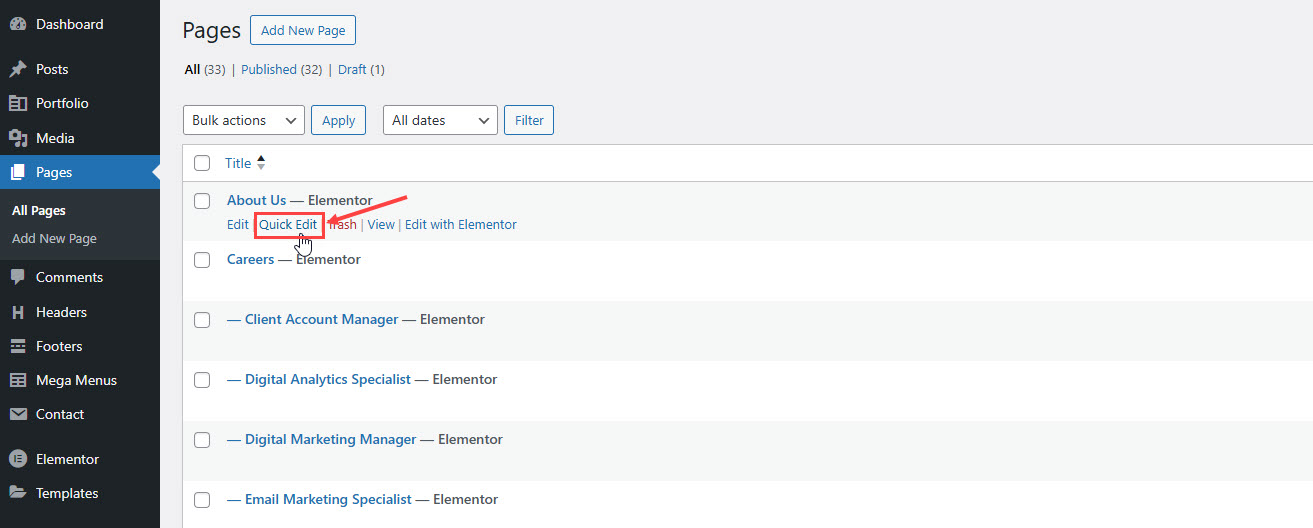1313x528 pixels.
Task: Open the Bulk actions dropdown
Action: (244, 120)
